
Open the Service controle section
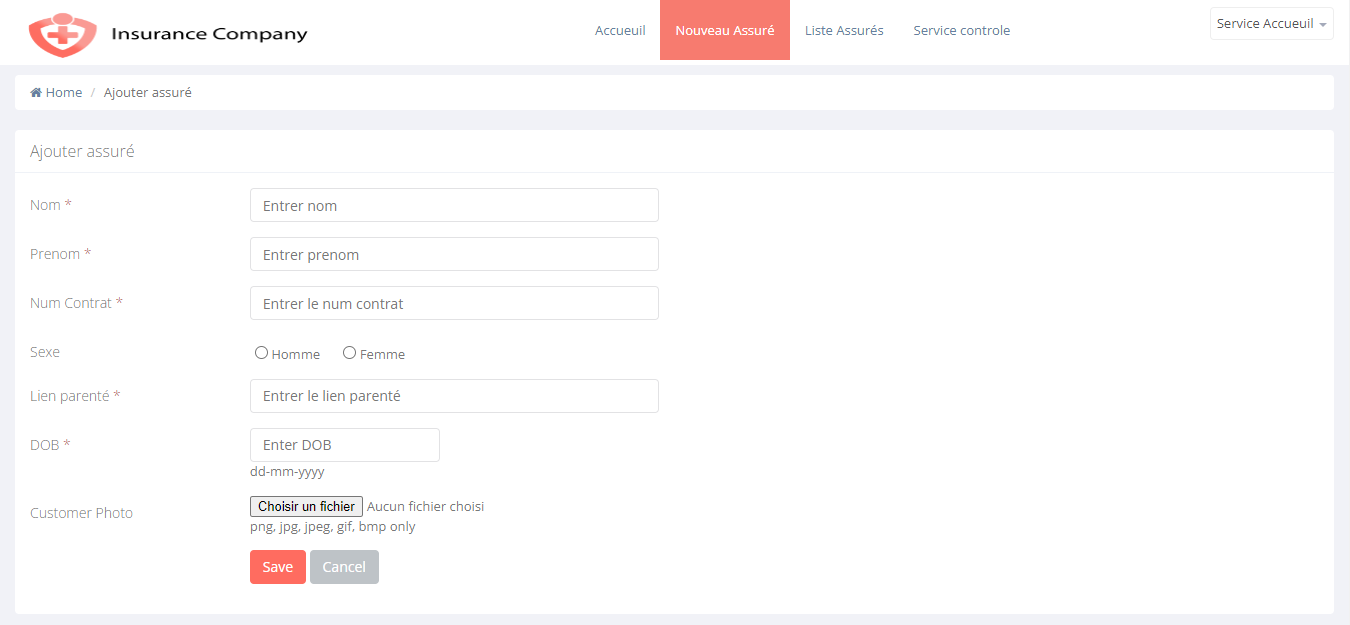(x=961, y=30)
